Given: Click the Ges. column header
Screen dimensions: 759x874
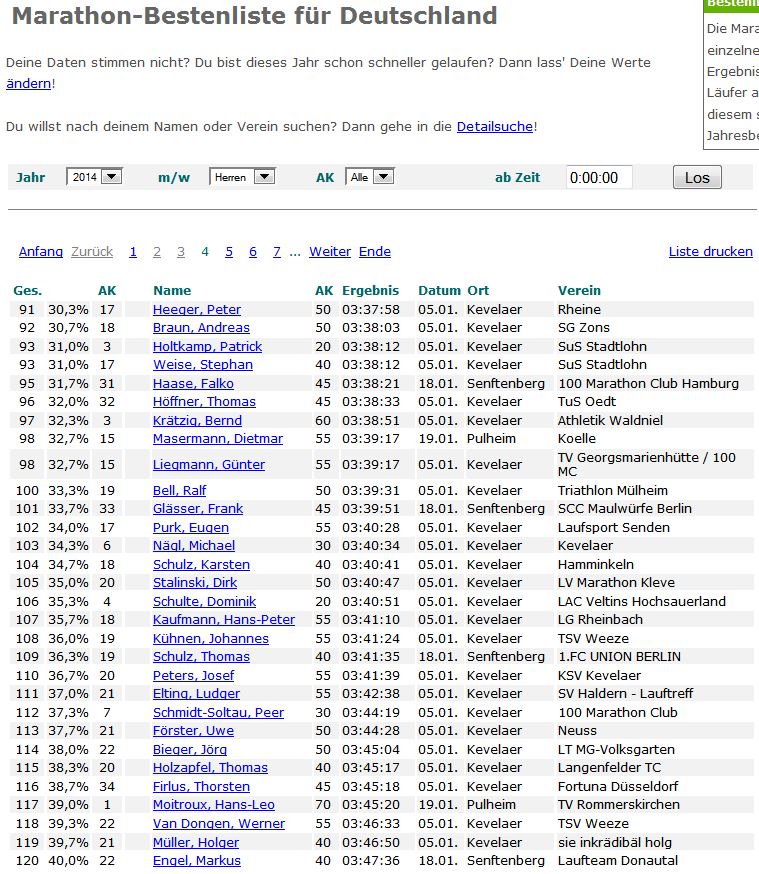Looking at the screenshot, I should (x=28, y=290).
